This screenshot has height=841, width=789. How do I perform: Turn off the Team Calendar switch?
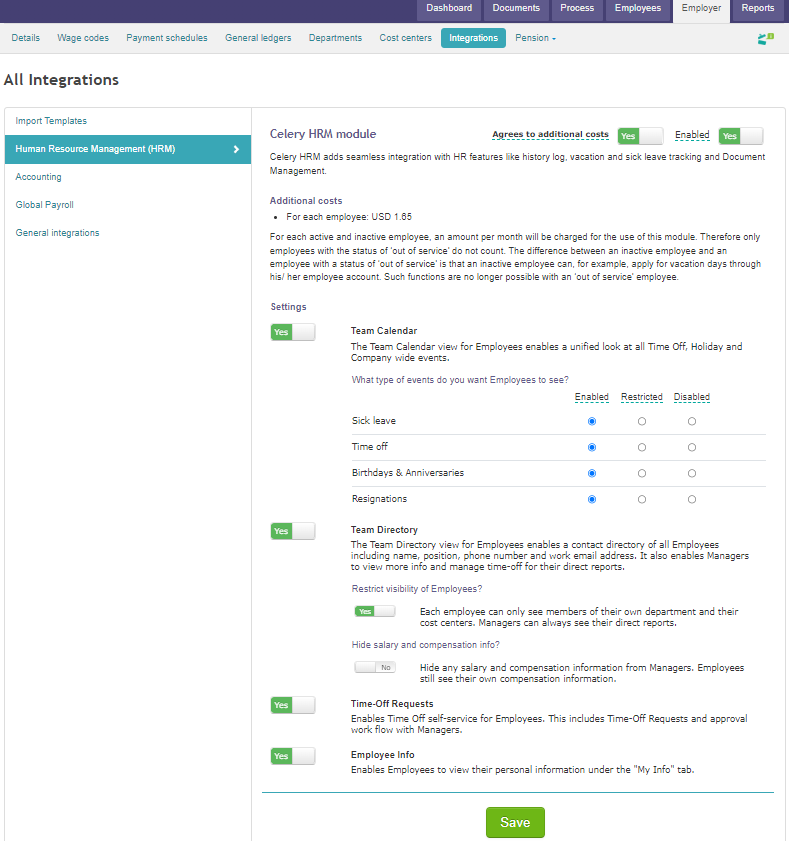click(293, 332)
